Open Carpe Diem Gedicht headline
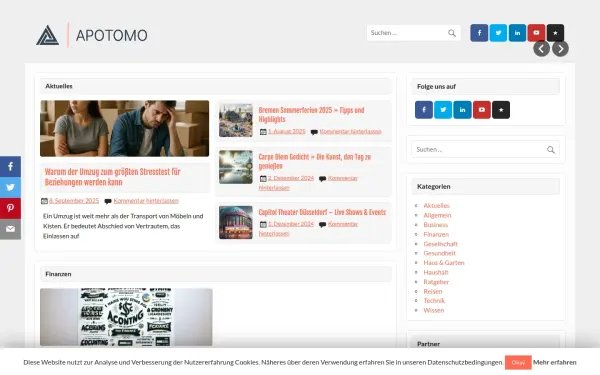 tap(315, 161)
